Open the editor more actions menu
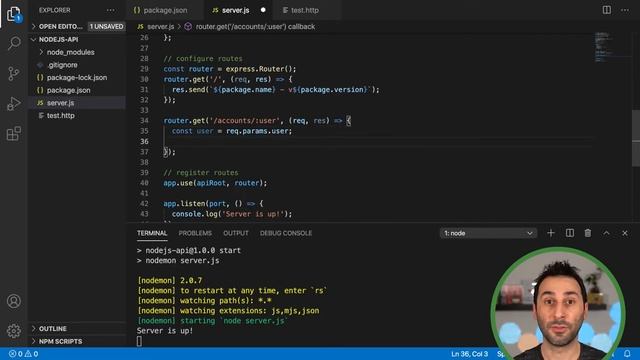 [x=625, y=10]
